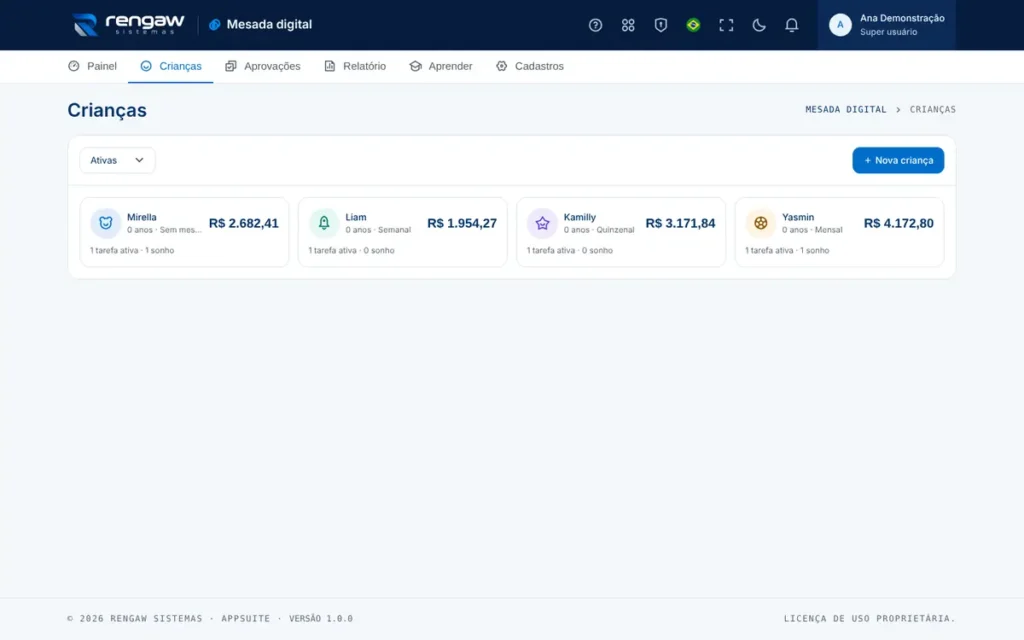Click Kamilly's '1 tarefa ativa · 0 sonho' text
The width and height of the screenshot is (1024, 640).
(x=569, y=250)
